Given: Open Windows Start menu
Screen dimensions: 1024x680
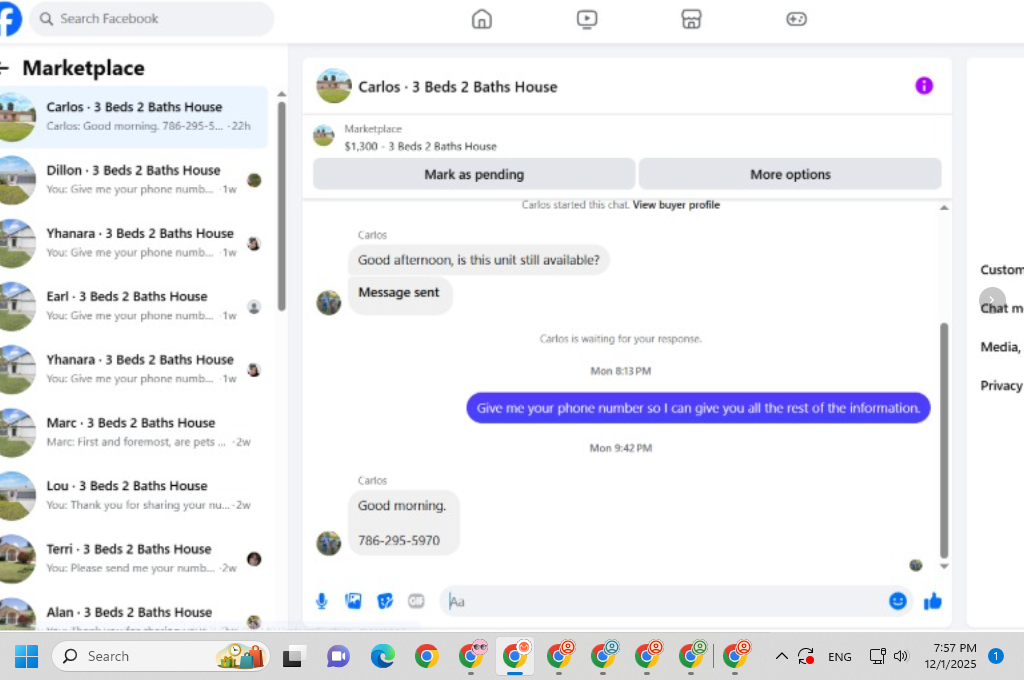Looking at the screenshot, I should 26,656.
